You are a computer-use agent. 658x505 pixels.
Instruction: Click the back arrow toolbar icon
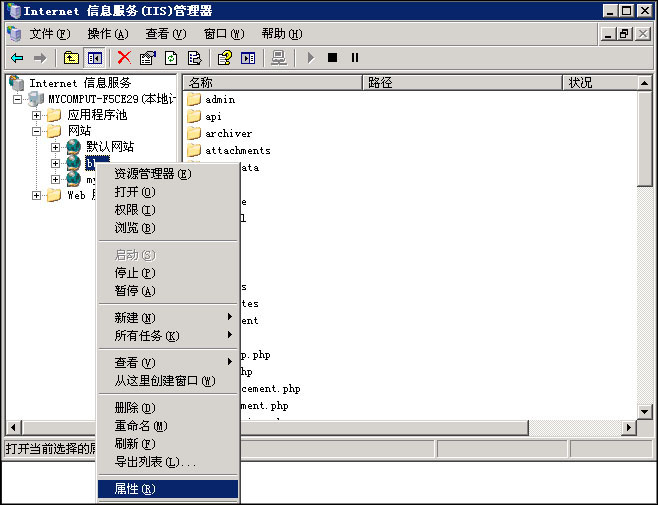pos(17,58)
